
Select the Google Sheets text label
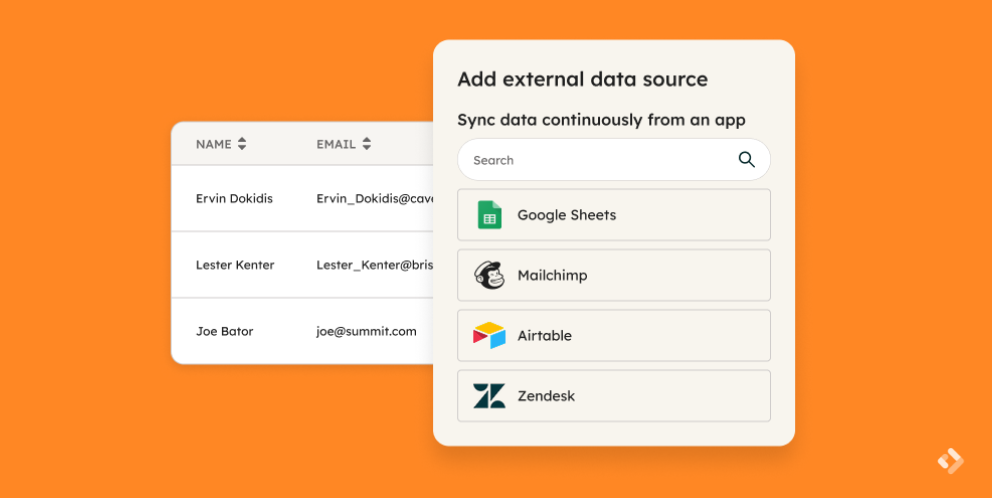[566, 215]
